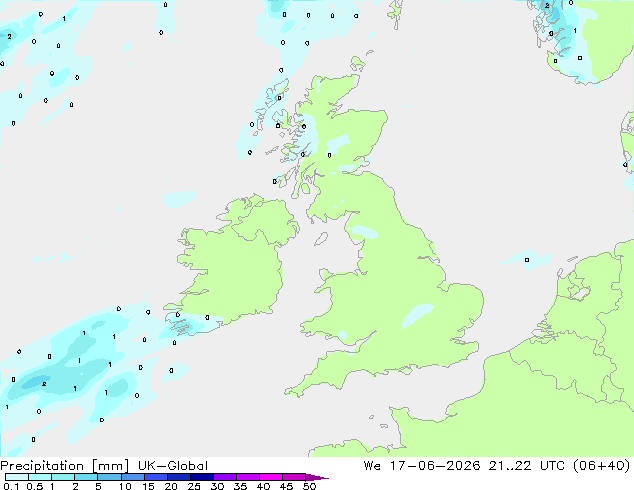Click the date "17-06-2026"

435,466
